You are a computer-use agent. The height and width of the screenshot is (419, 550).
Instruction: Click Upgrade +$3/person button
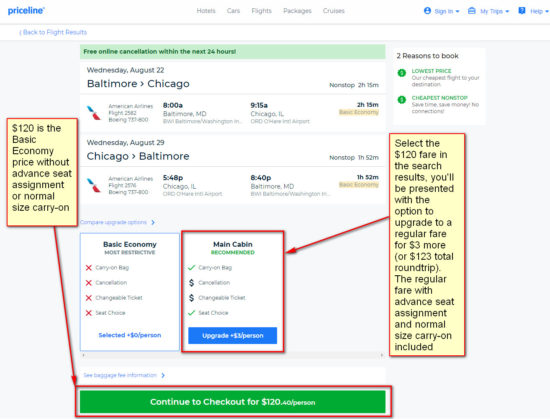coord(233,336)
